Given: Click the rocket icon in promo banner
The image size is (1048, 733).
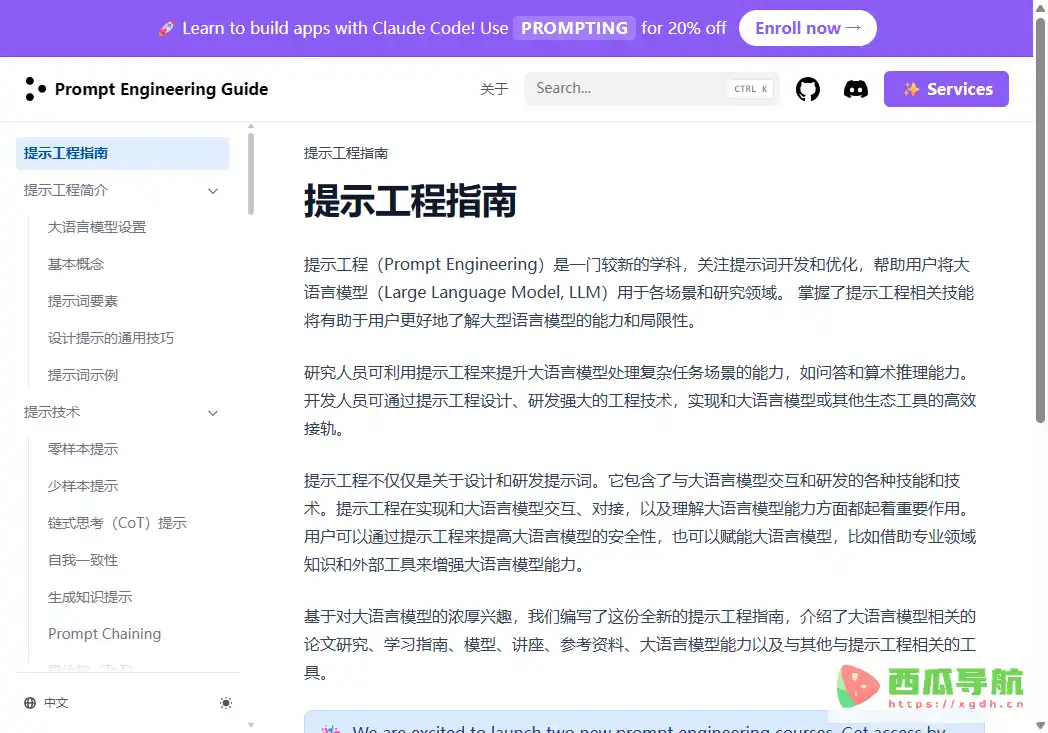Looking at the screenshot, I should [166, 28].
